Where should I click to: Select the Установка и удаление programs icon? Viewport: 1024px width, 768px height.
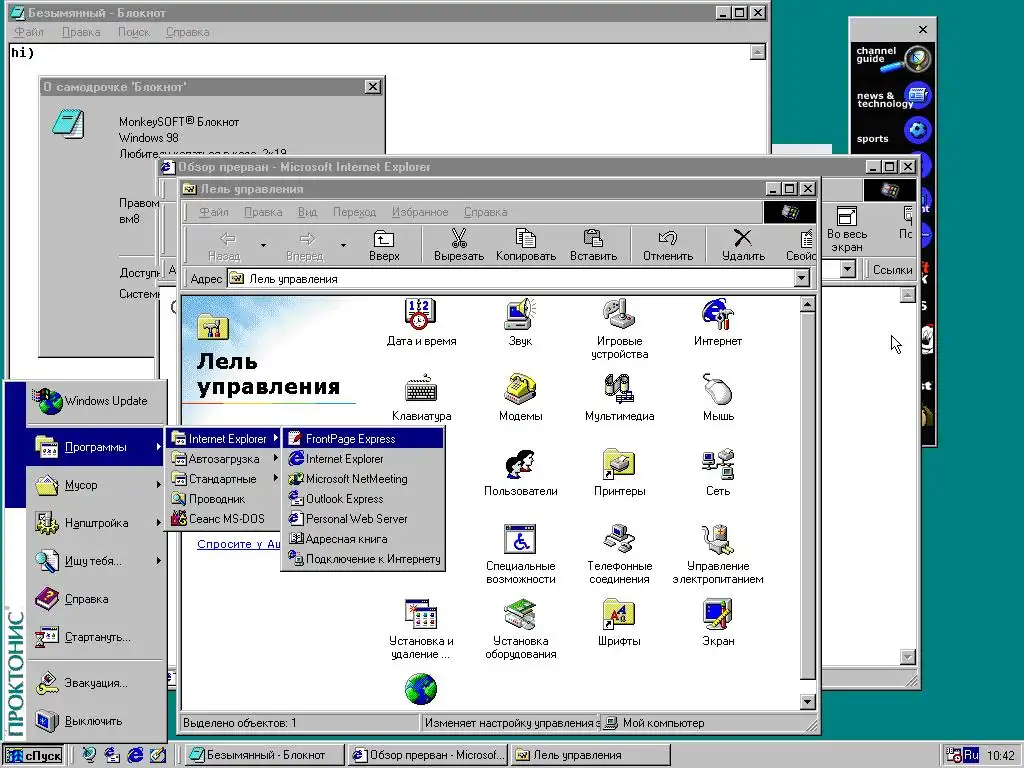[421, 629]
